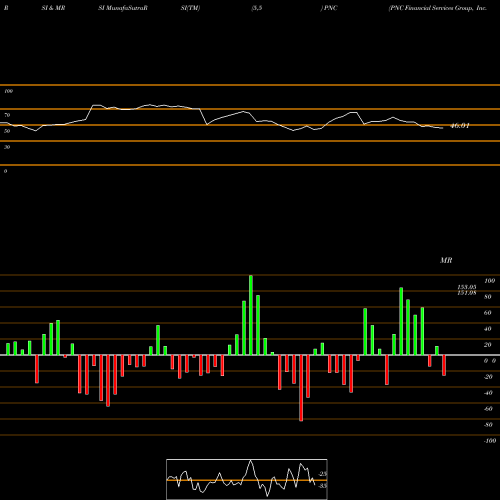Click the 'SI MunafaSutraR' header text

click(x=123, y=8)
